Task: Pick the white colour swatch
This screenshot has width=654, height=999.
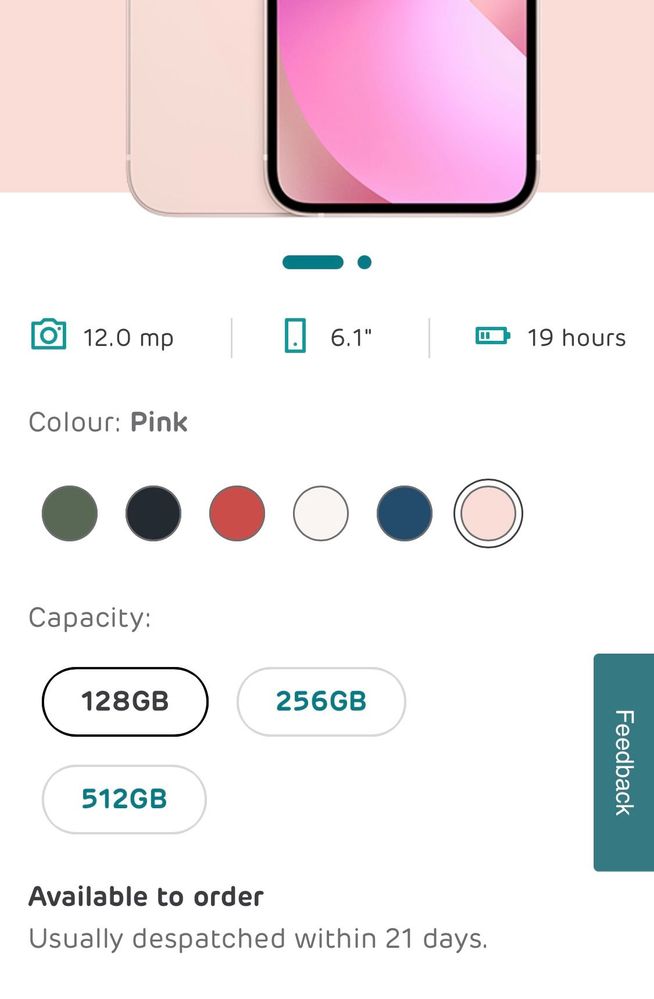Action: (321, 514)
